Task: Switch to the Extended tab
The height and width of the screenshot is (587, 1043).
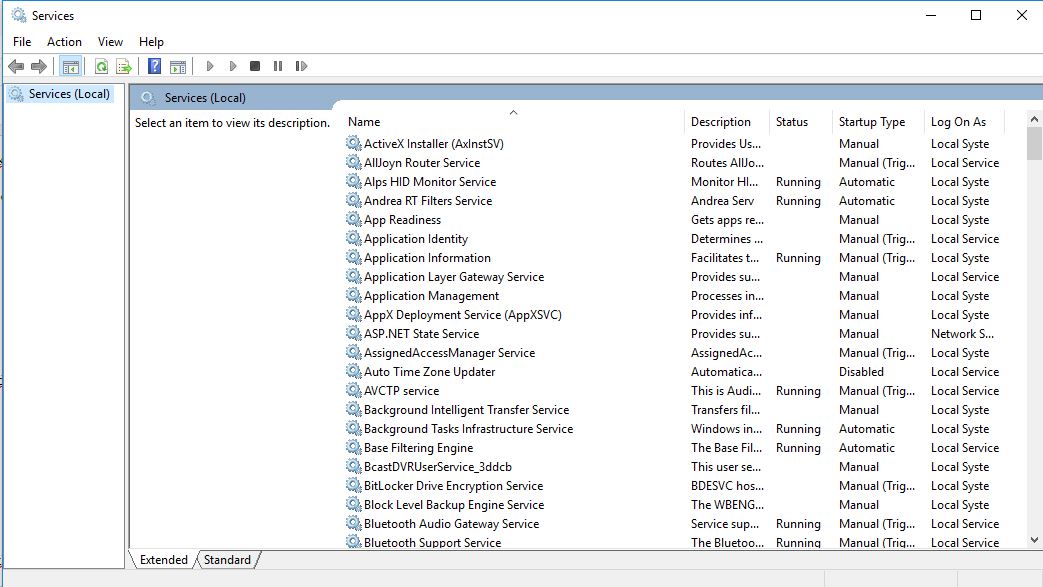Action: pos(164,560)
